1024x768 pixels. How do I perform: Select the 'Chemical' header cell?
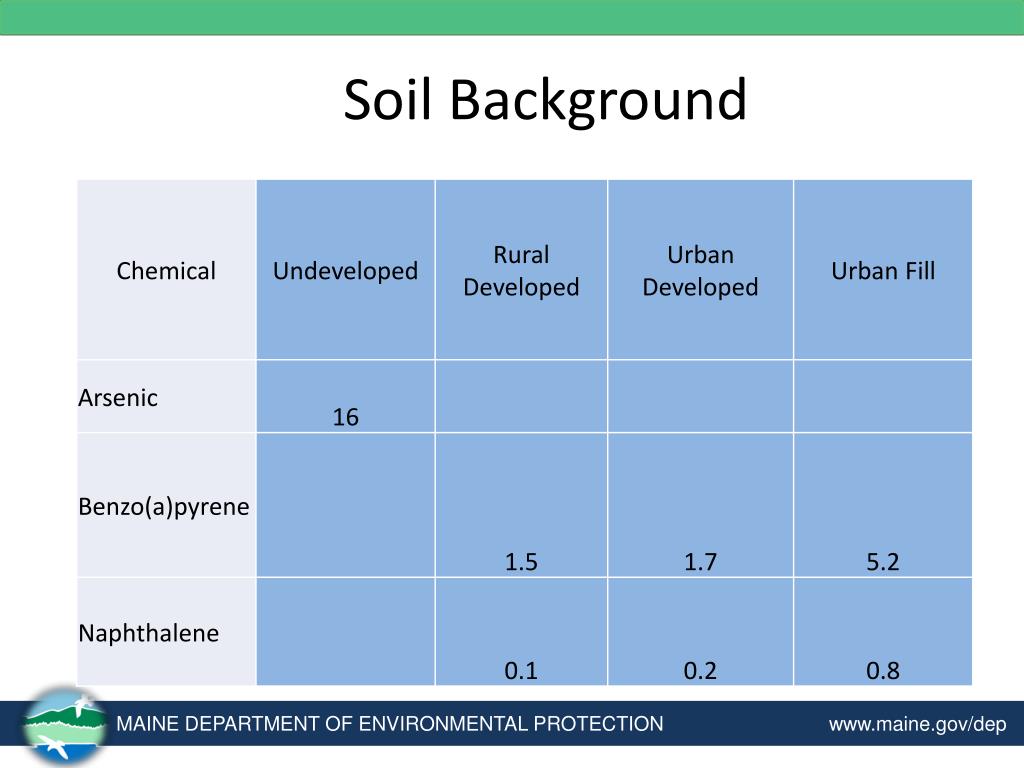(x=166, y=270)
